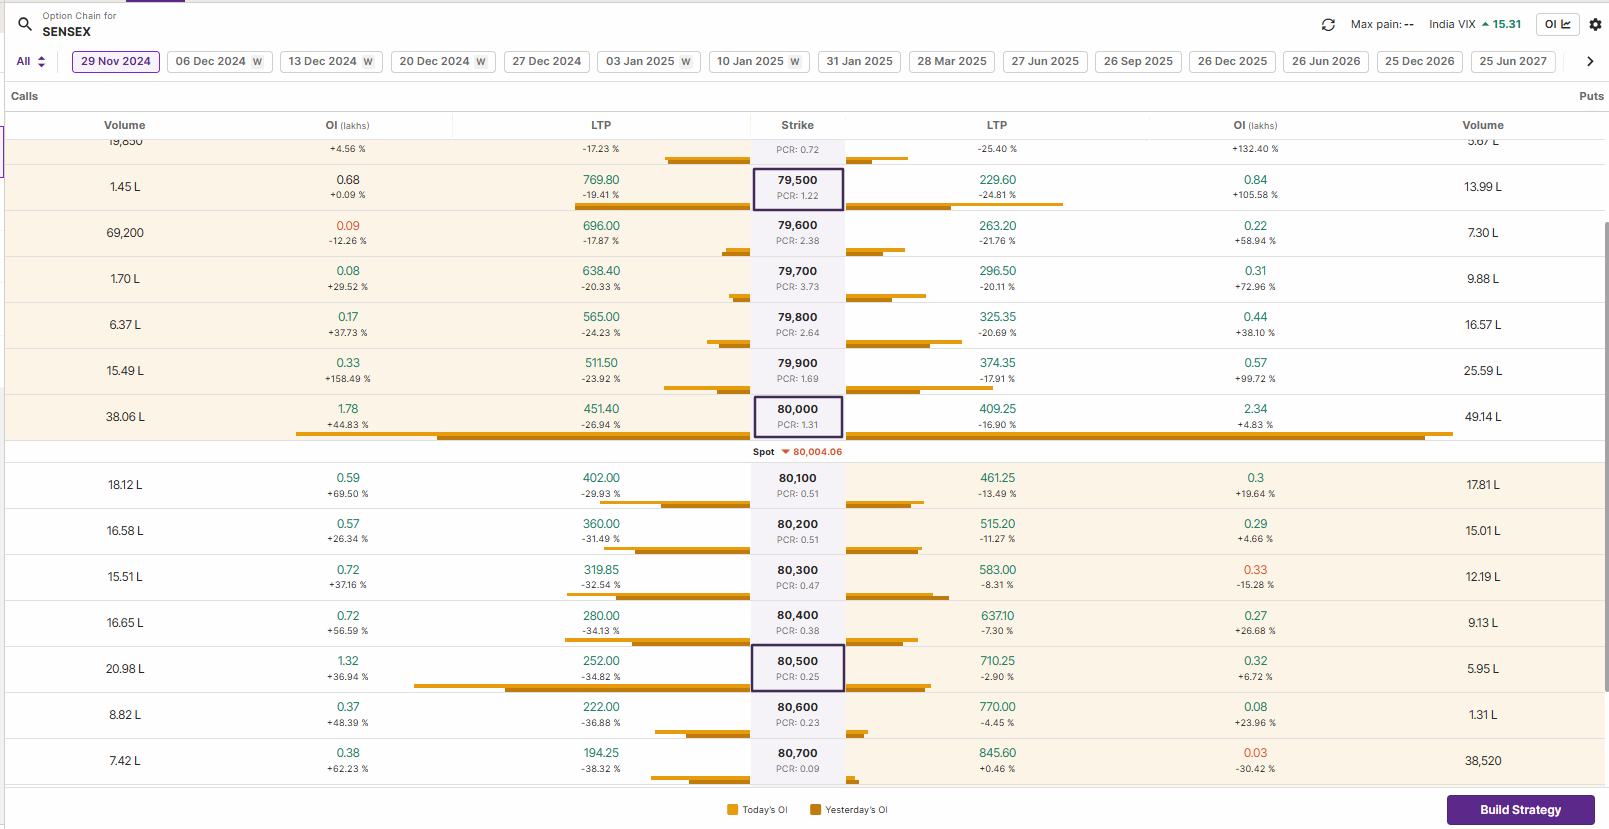Viewport: 1609px width, 829px height.
Task: Select the 26 Dec 2025 expiry
Action: coord(1232,61)
